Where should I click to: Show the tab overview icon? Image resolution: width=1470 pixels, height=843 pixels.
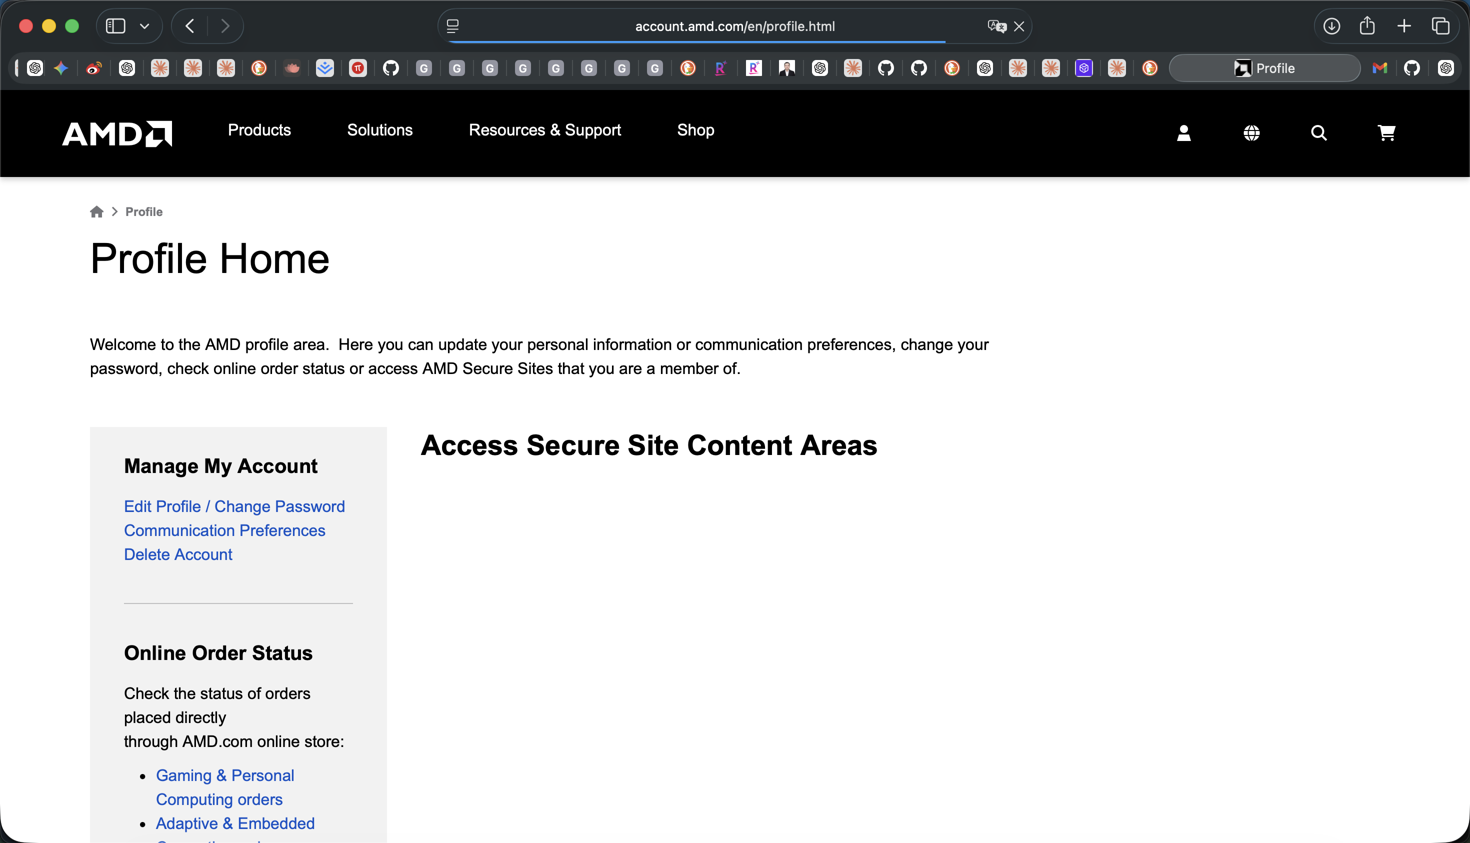[x=1441, y=26]
